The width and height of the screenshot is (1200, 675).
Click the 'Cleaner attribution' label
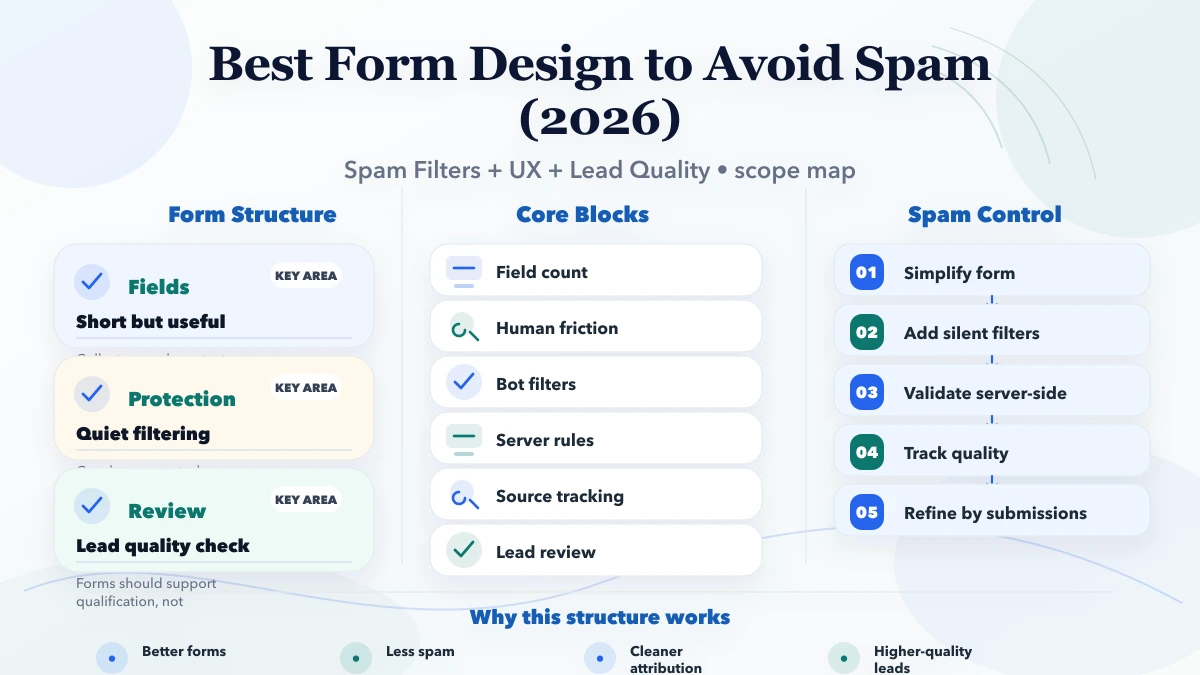click(666, 659)
